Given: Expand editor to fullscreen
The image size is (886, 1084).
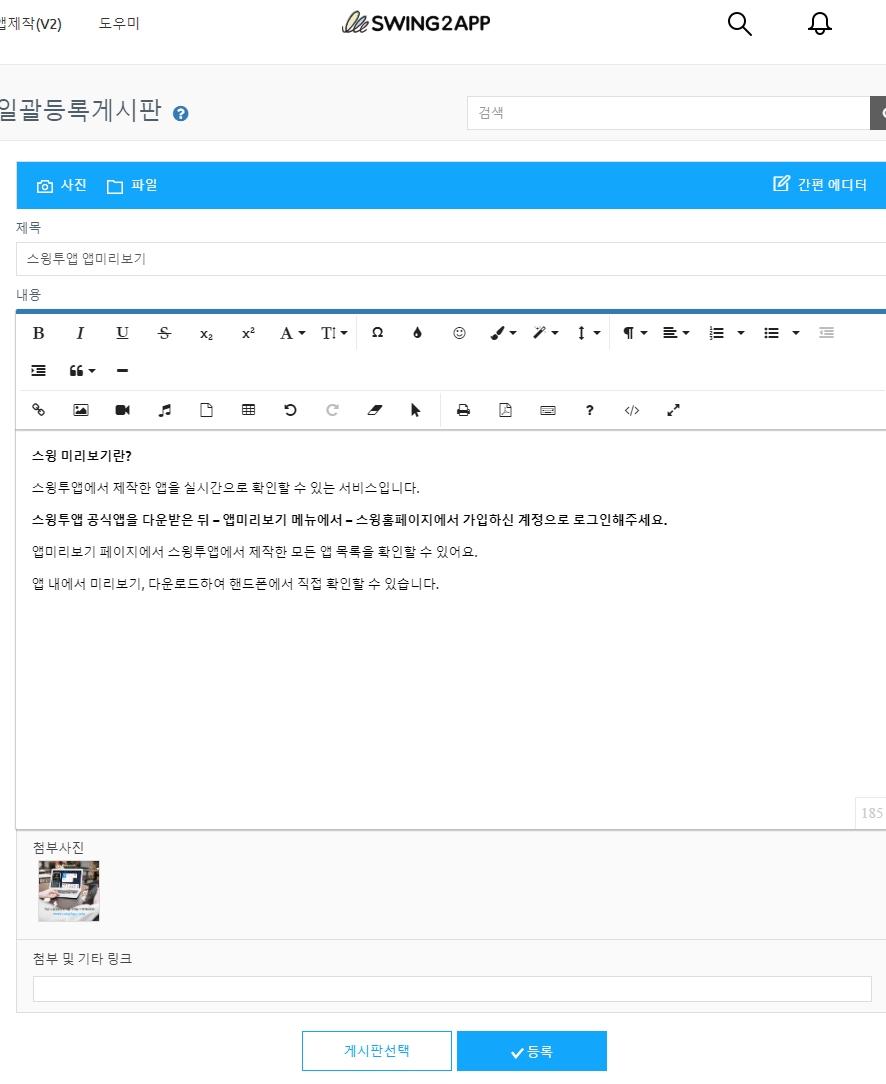Looking at the screenshot, I should pos(673,410).
